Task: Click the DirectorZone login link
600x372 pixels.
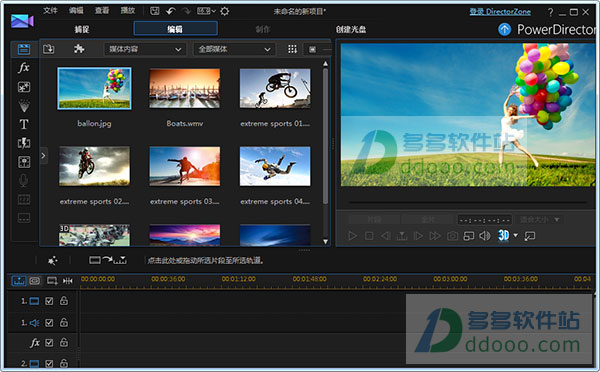Action: (x=500, y=12)
